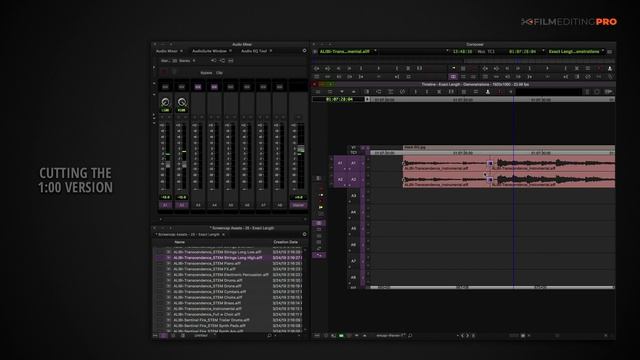Screen dimensions: 640x360
Task: Enable the A4 track selector in timeline
Action: coord(353,212)
